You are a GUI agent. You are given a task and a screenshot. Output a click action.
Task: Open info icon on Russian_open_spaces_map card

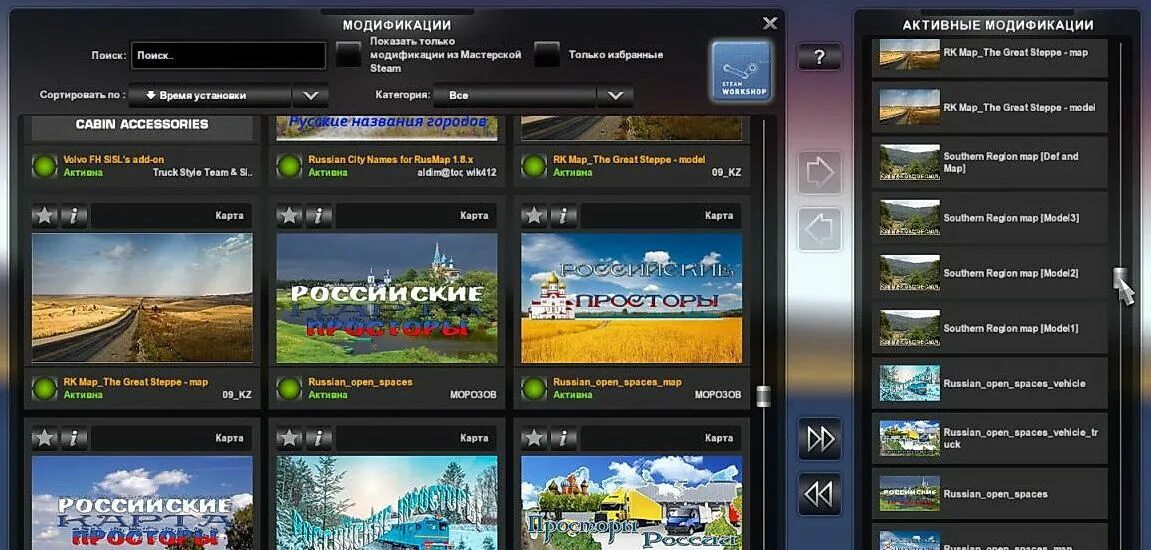[x=563, y=216]
